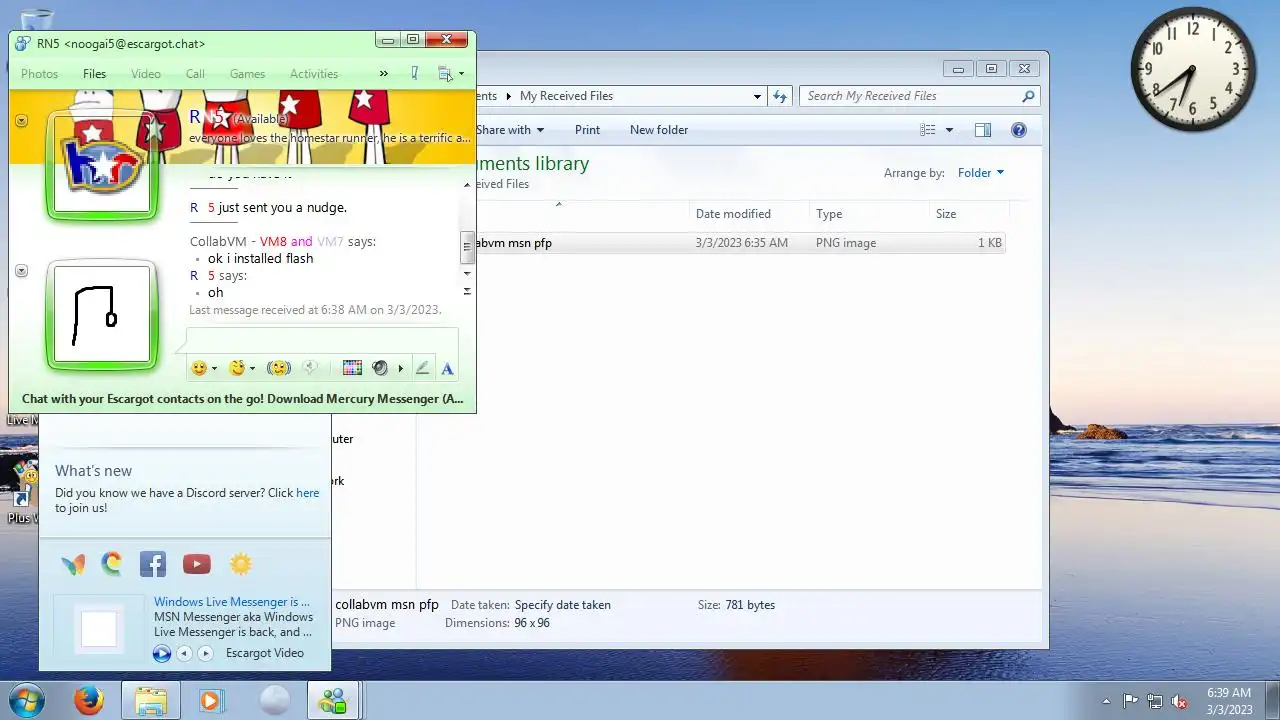Collapse your own display picture with arrow
This screenshot has width=1280, height=720.
tap(21, 271)
